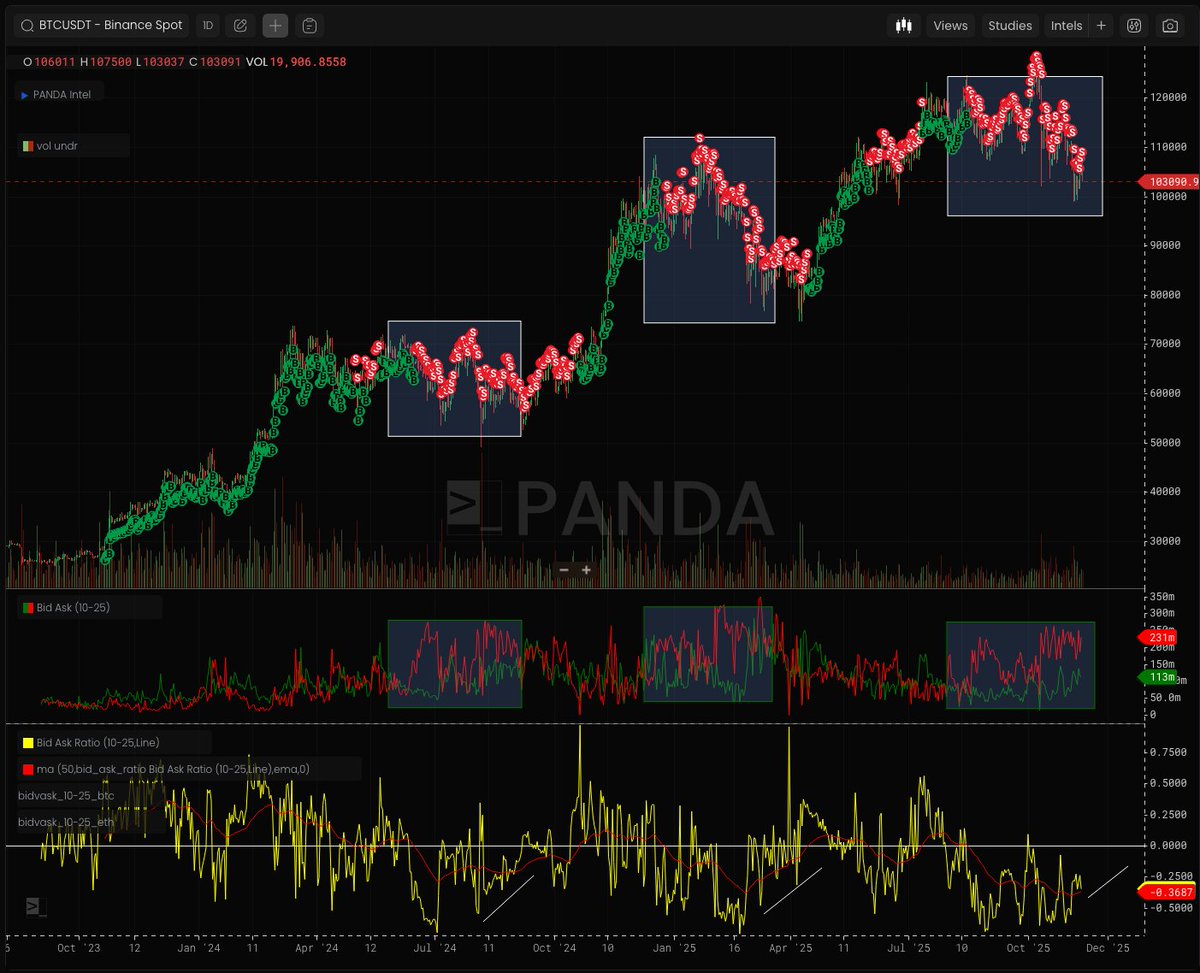The height and width of the screenshot is (973, 1200).
Task: Zoom out using the minus control on chart
Action: (x=564, y=568)
